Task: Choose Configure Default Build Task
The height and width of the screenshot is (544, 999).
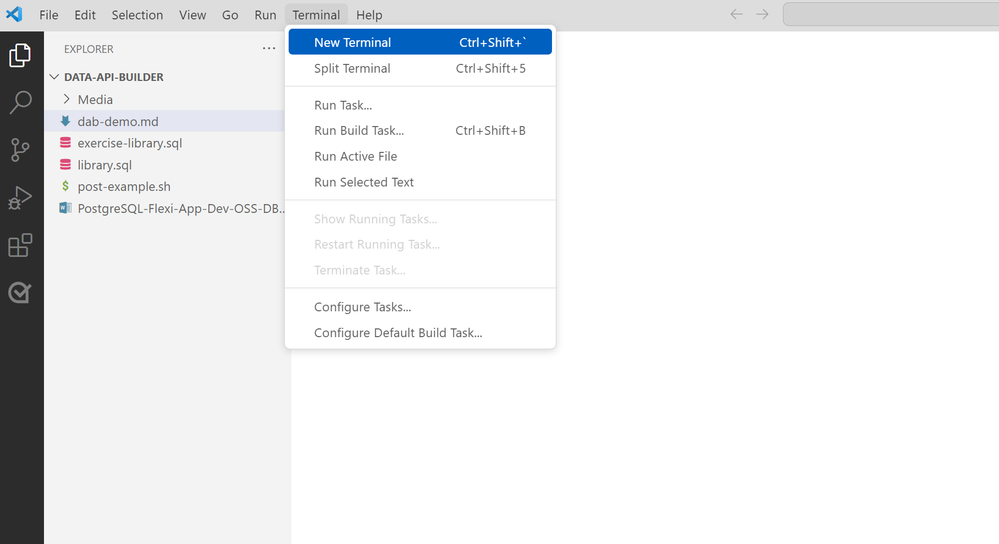Action: [x=420, y=333]
